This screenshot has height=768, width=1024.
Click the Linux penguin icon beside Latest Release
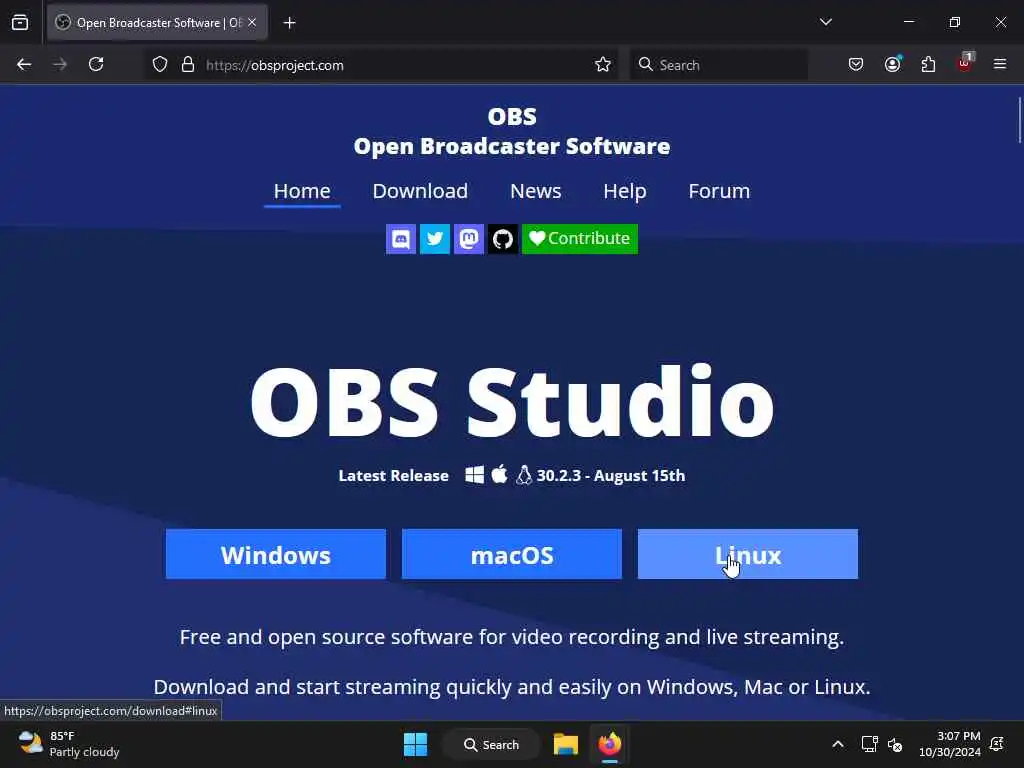point(524,475)
